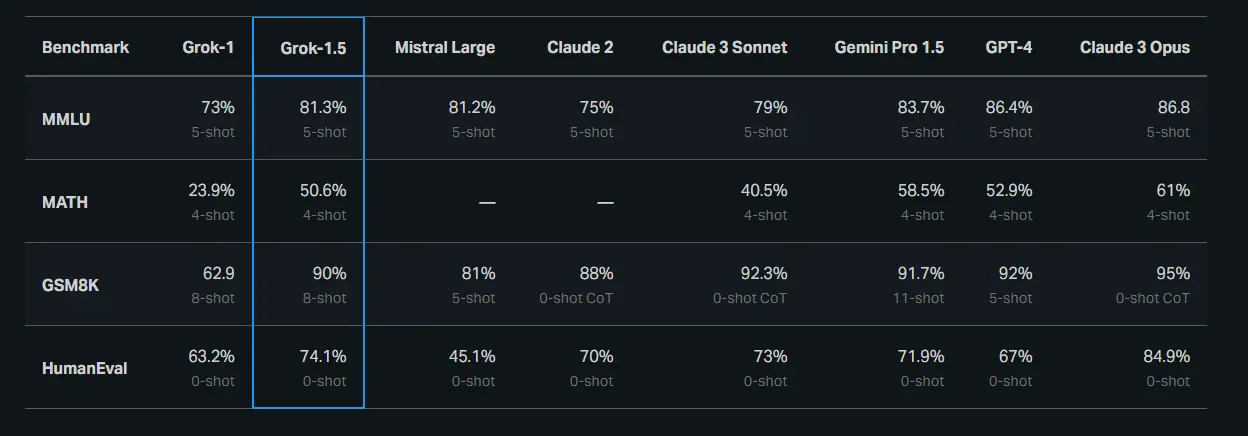Select Gemini Pro 1.5's 58.5% MATH score
This screenshot has width=1248, height=436.
point(920,190)
